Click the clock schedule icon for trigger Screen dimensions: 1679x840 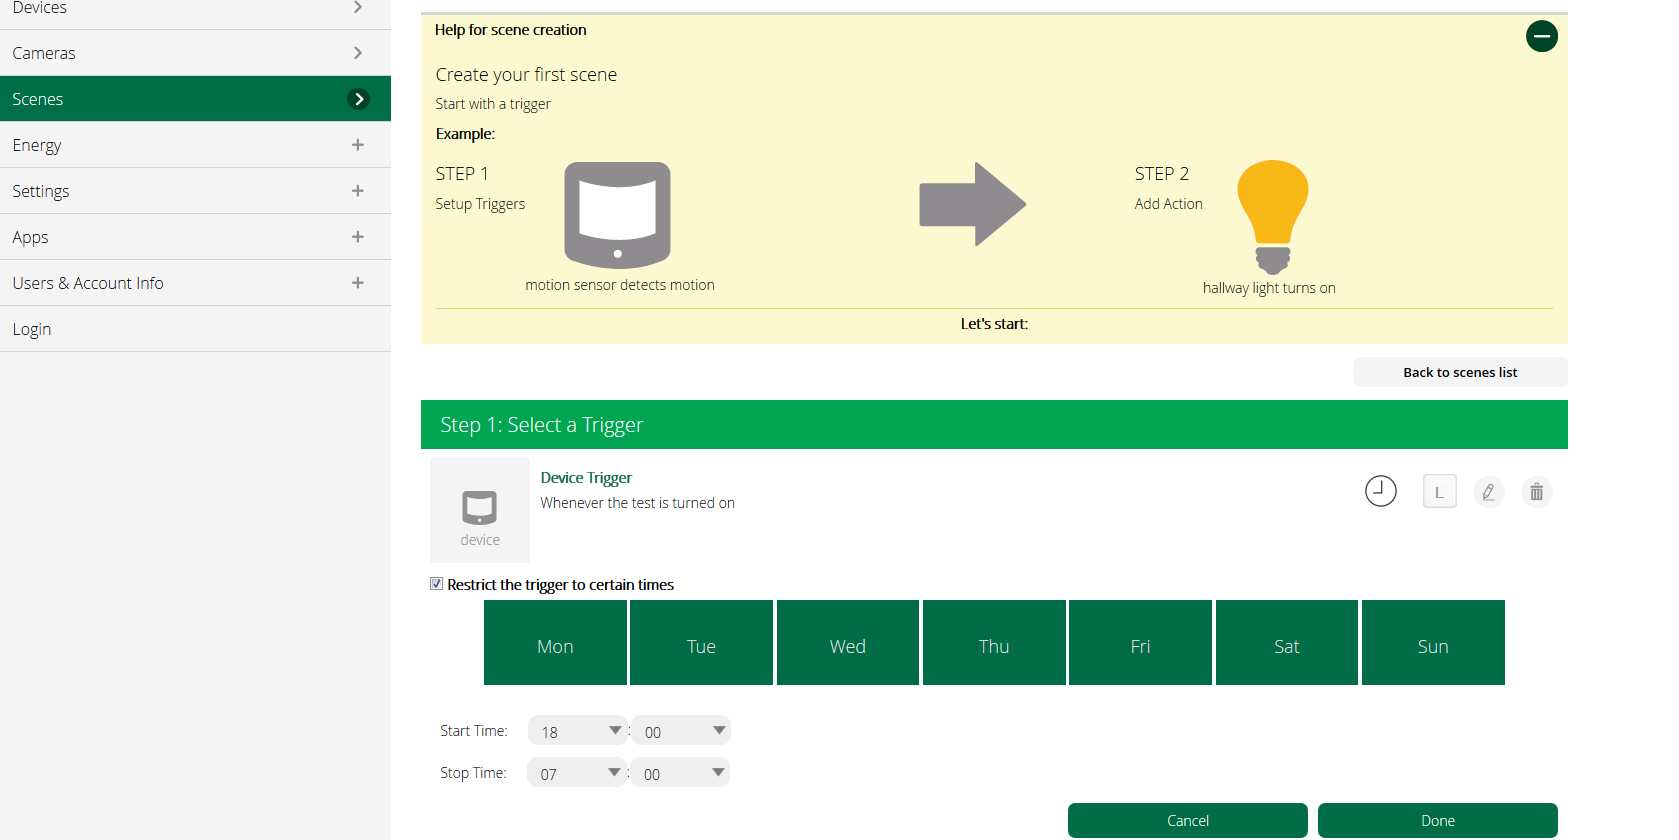point(1380,491)
